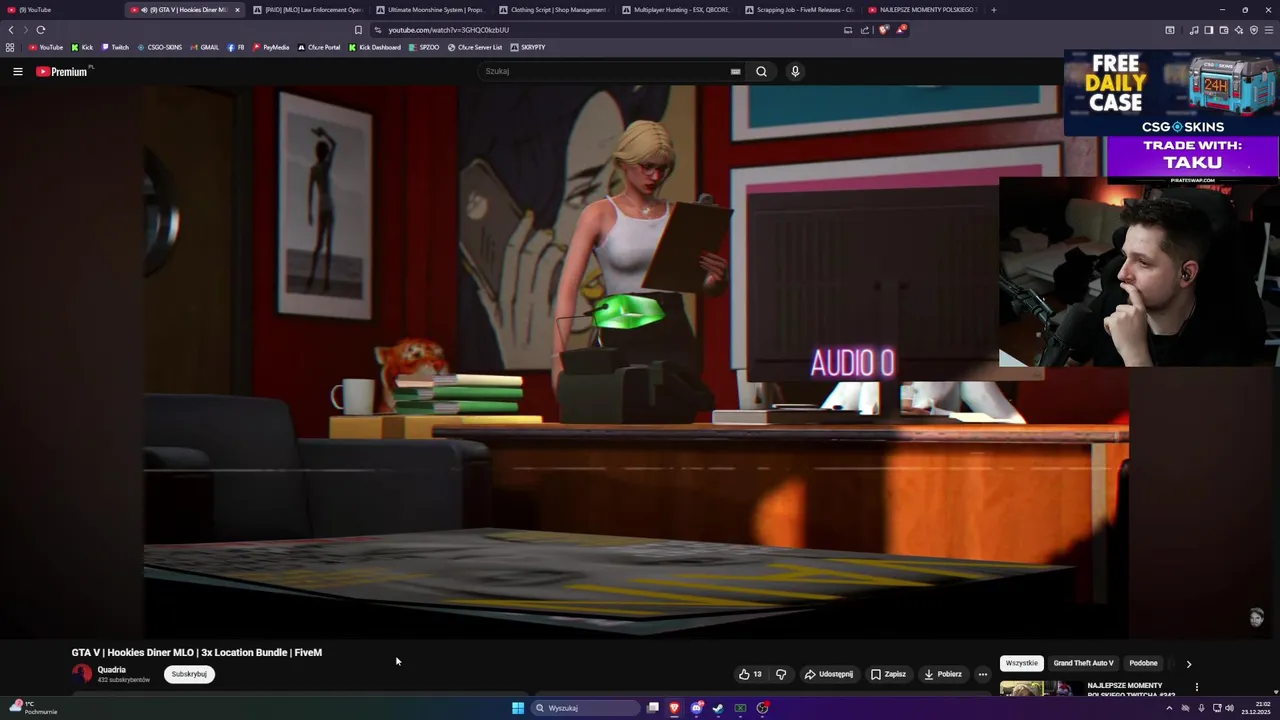This screenshot has height=720, width=1280.
Task: Open the on-screen keyboard icon in search box
Action: 736,71
